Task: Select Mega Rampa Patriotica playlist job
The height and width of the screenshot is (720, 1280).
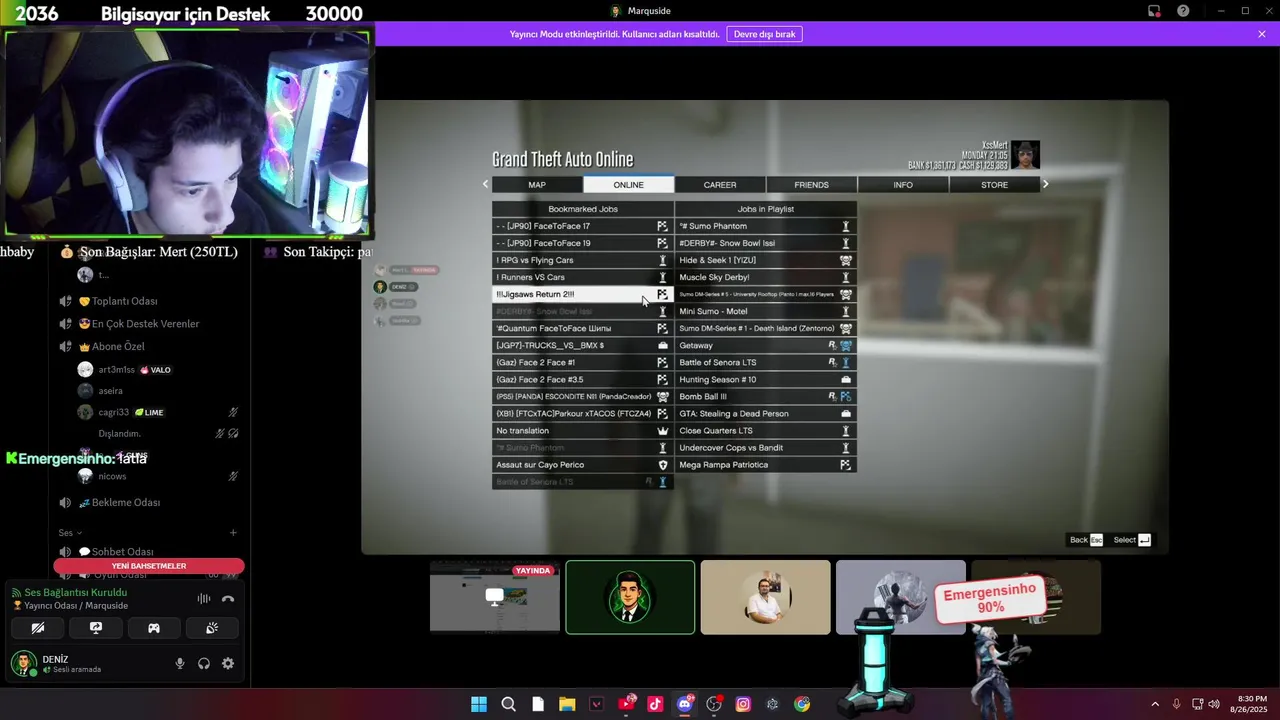Action: coord(766,465)
